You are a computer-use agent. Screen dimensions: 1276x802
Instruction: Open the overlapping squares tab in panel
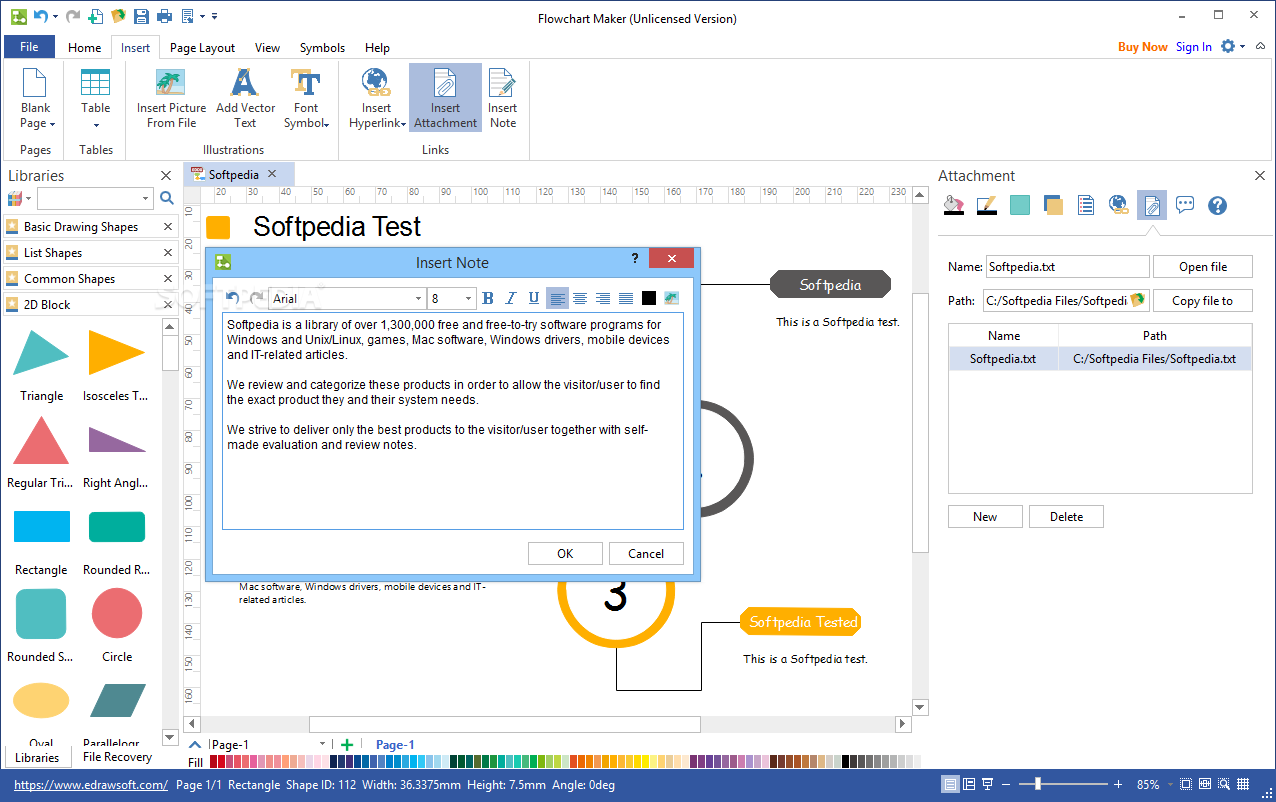coord(1052,206)
